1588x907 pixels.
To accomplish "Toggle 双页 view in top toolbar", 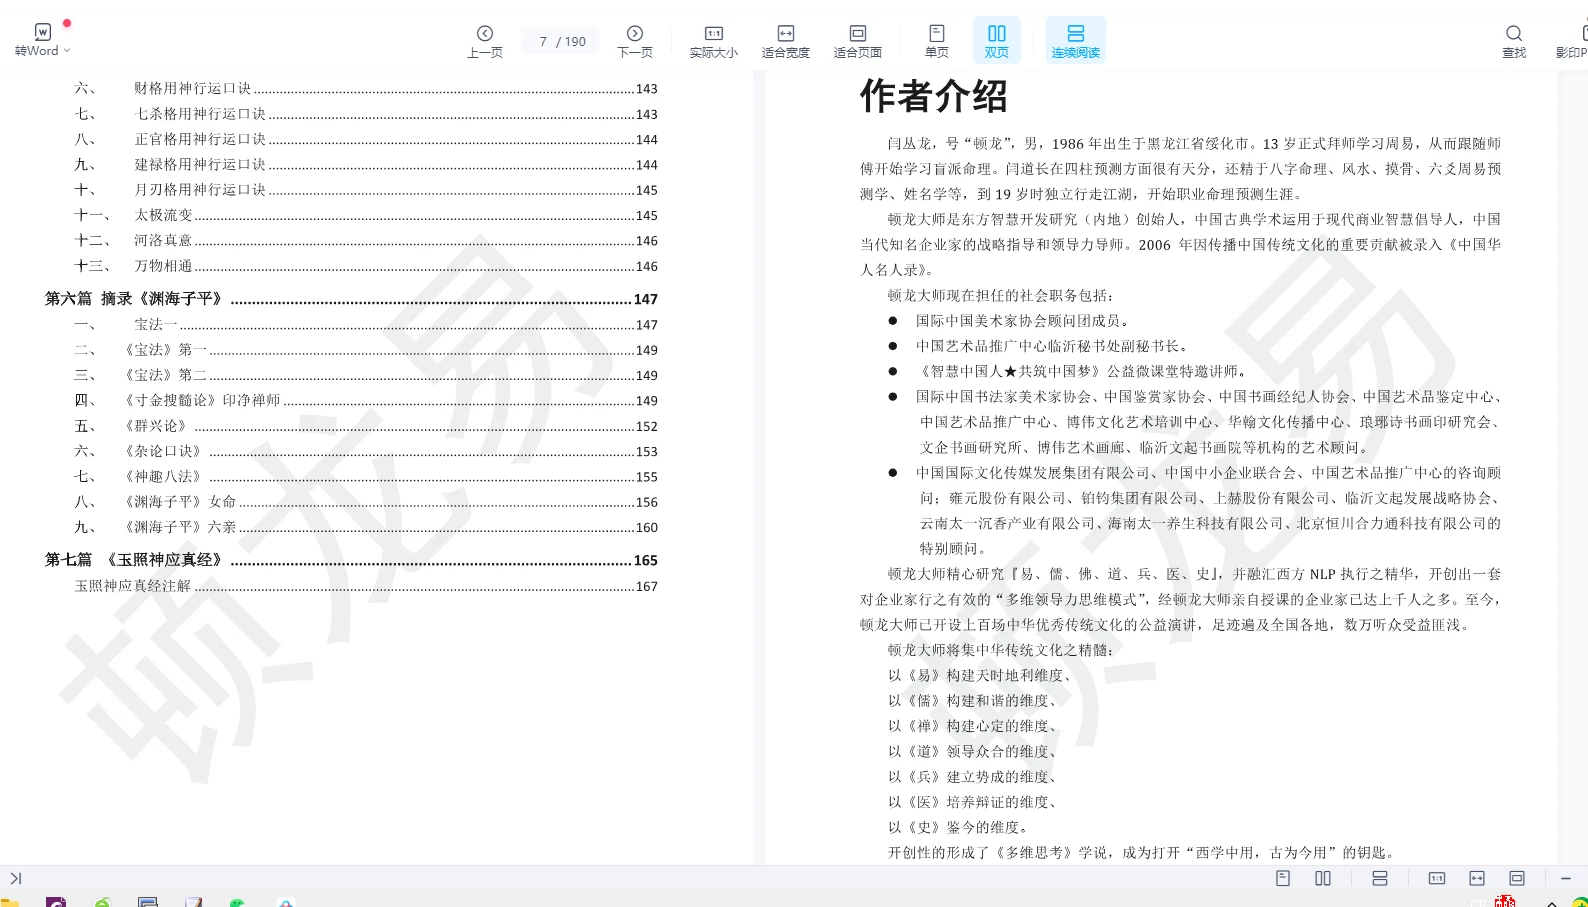I will point(997,41).
